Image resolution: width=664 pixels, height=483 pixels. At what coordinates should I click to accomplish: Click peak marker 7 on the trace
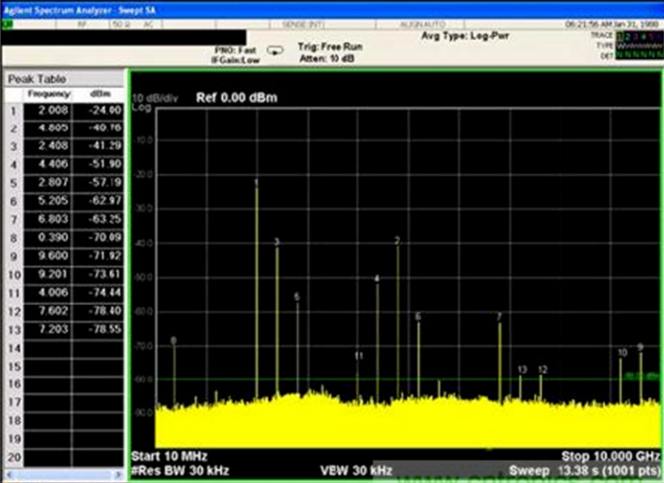click(499, 317)
